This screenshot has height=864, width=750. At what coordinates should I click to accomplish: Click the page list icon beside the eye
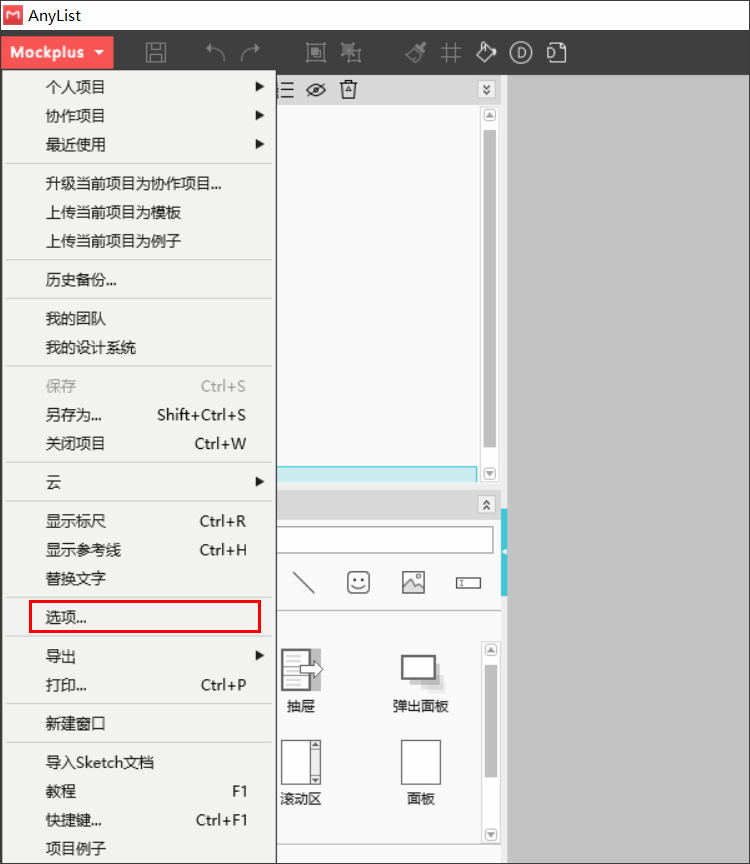coord(286,89)
